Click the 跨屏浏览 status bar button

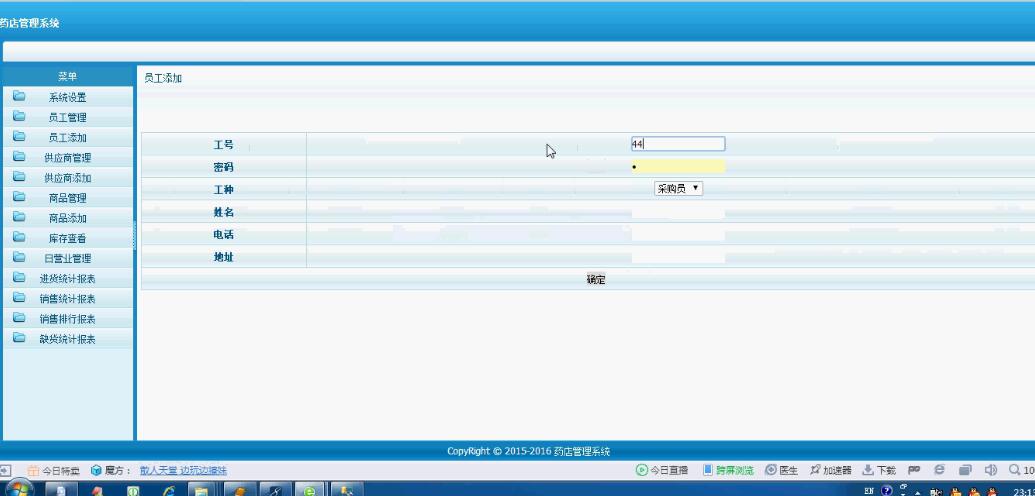(x=728, y=470)
